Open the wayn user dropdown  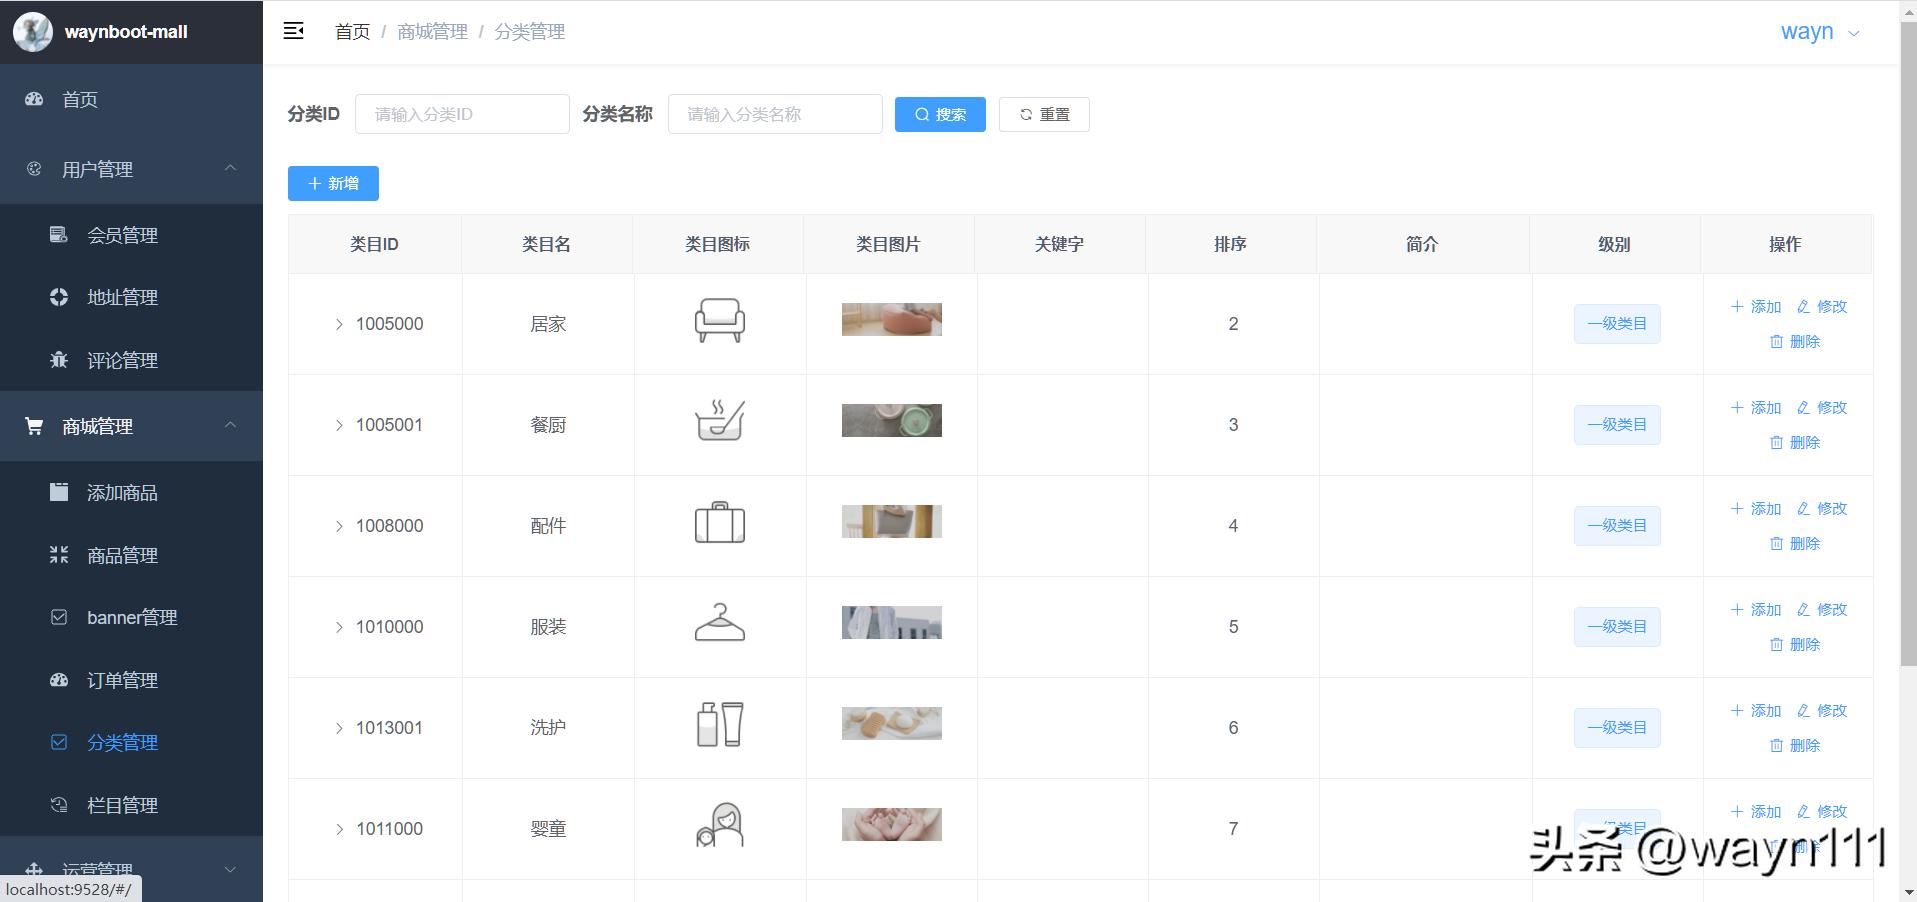click(1819, 32)
